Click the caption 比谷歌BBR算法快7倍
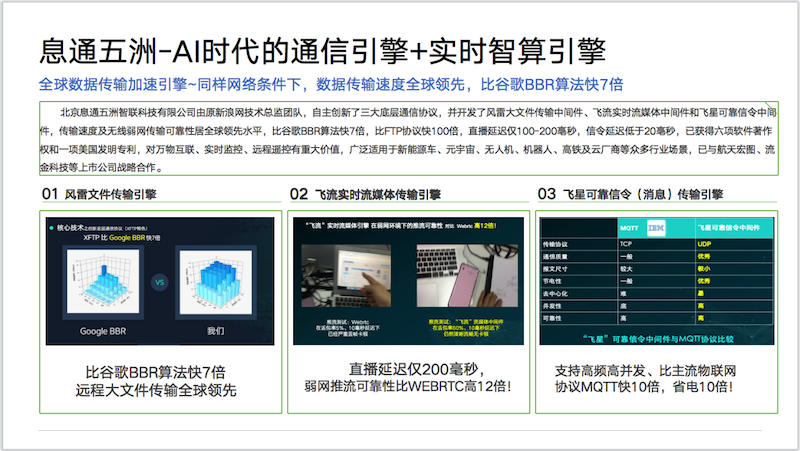800x451 pixels. pos(156,372)
